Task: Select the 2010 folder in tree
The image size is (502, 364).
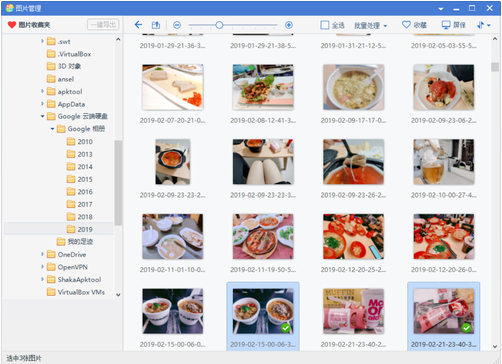Action: [x=80, y=142]
